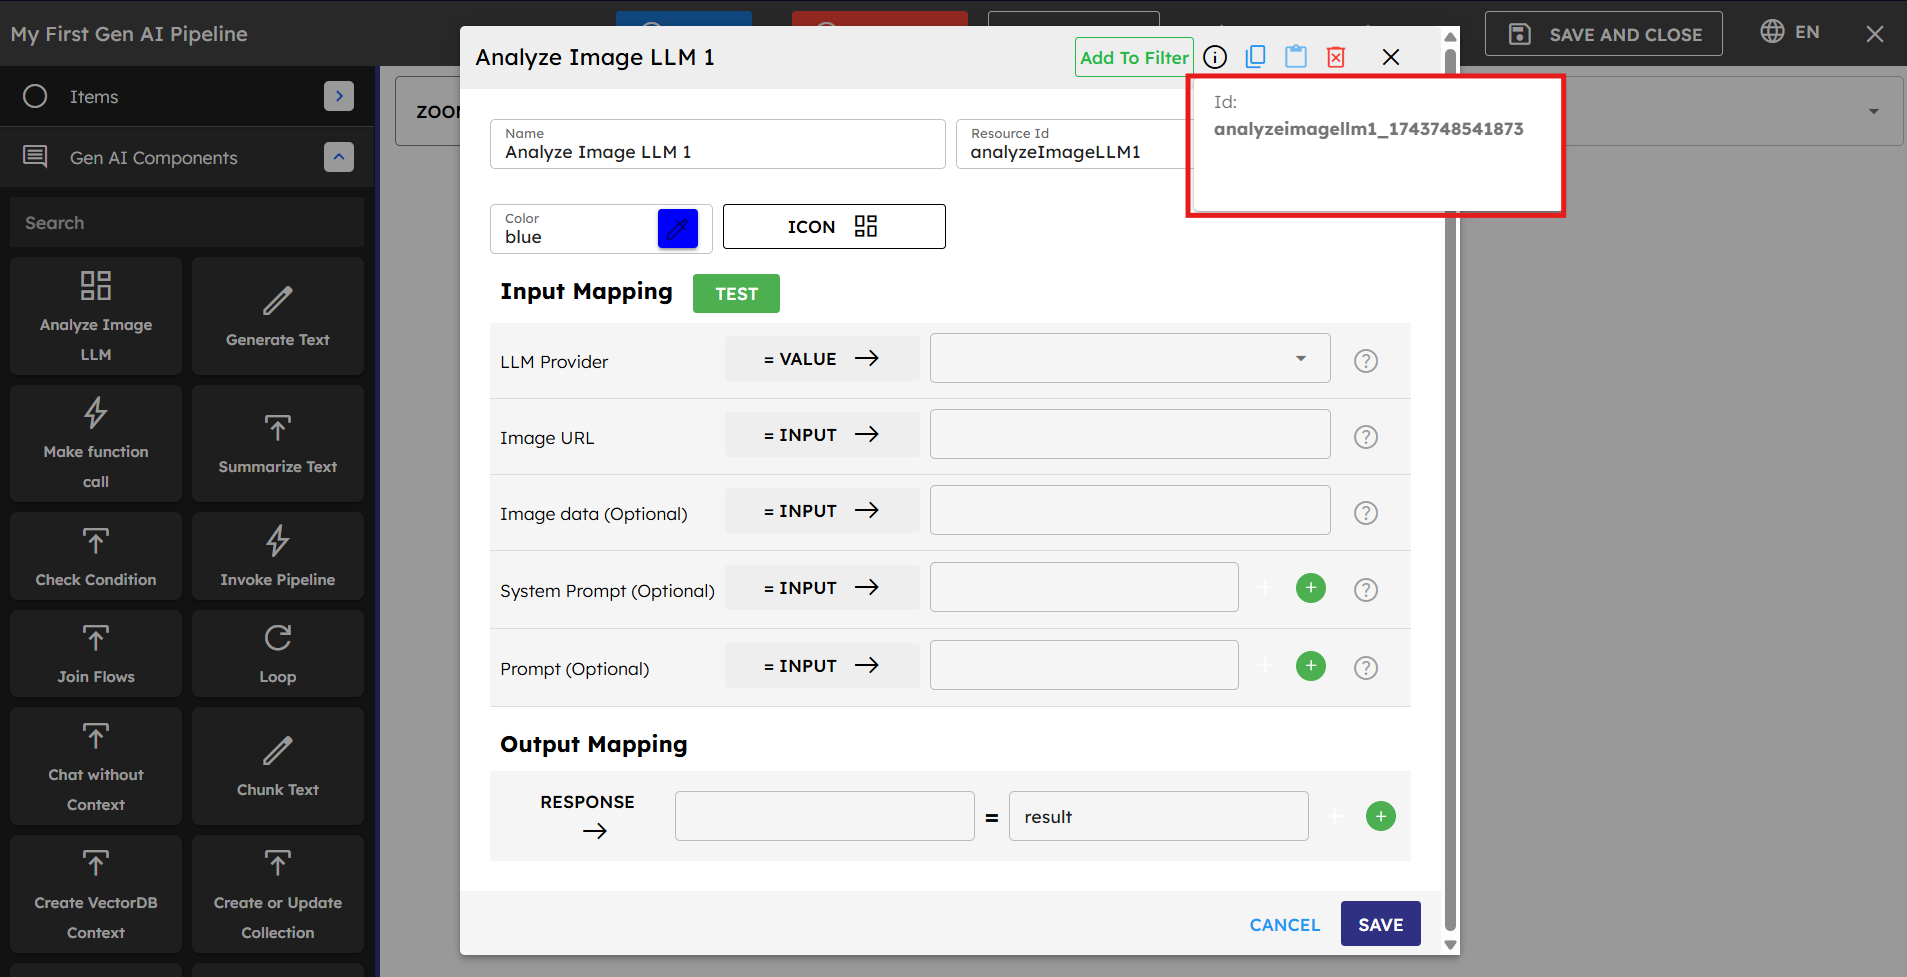Click the copy component icon
This screenshot has width=1907, height=977.
[1255, 57]
